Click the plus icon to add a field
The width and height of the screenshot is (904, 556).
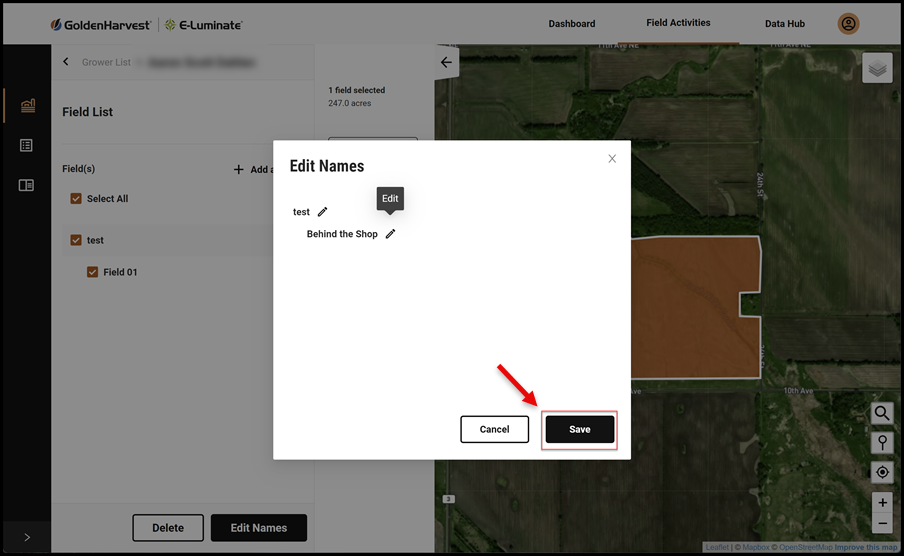click(239, 169)
